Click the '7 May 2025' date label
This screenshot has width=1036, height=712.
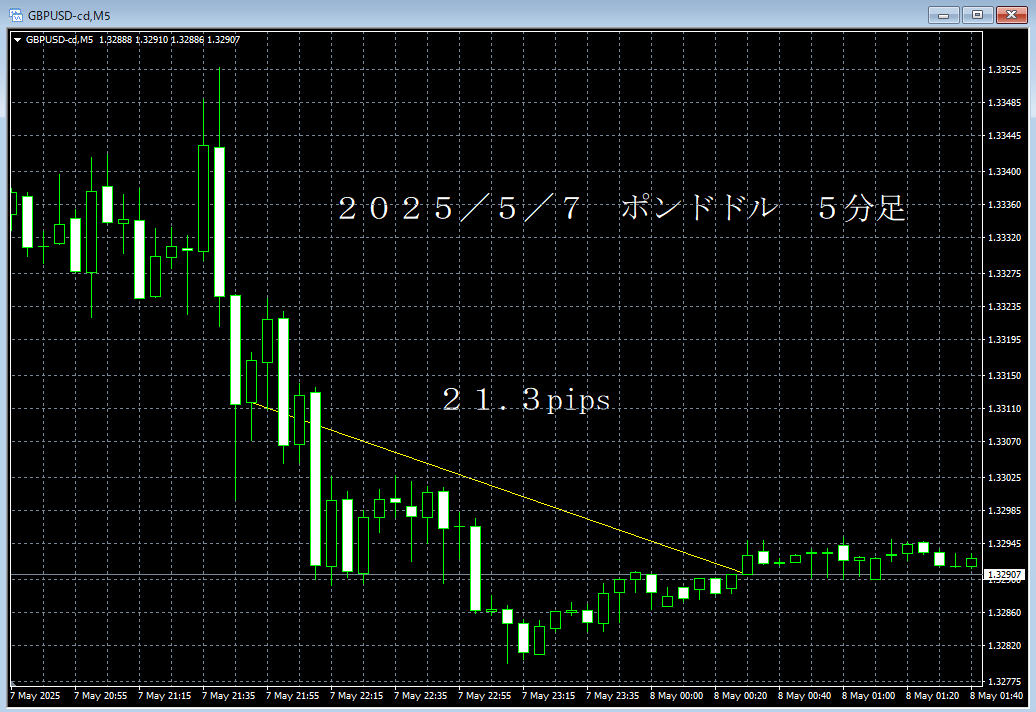36,695
